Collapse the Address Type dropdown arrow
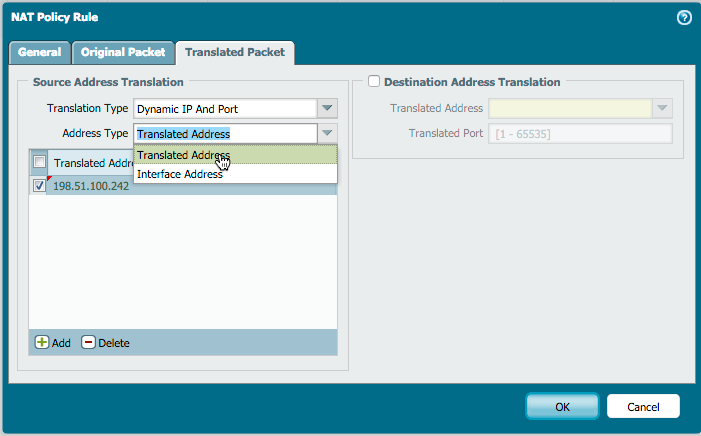Screen dimensions: 701x436 coord(327,133)
